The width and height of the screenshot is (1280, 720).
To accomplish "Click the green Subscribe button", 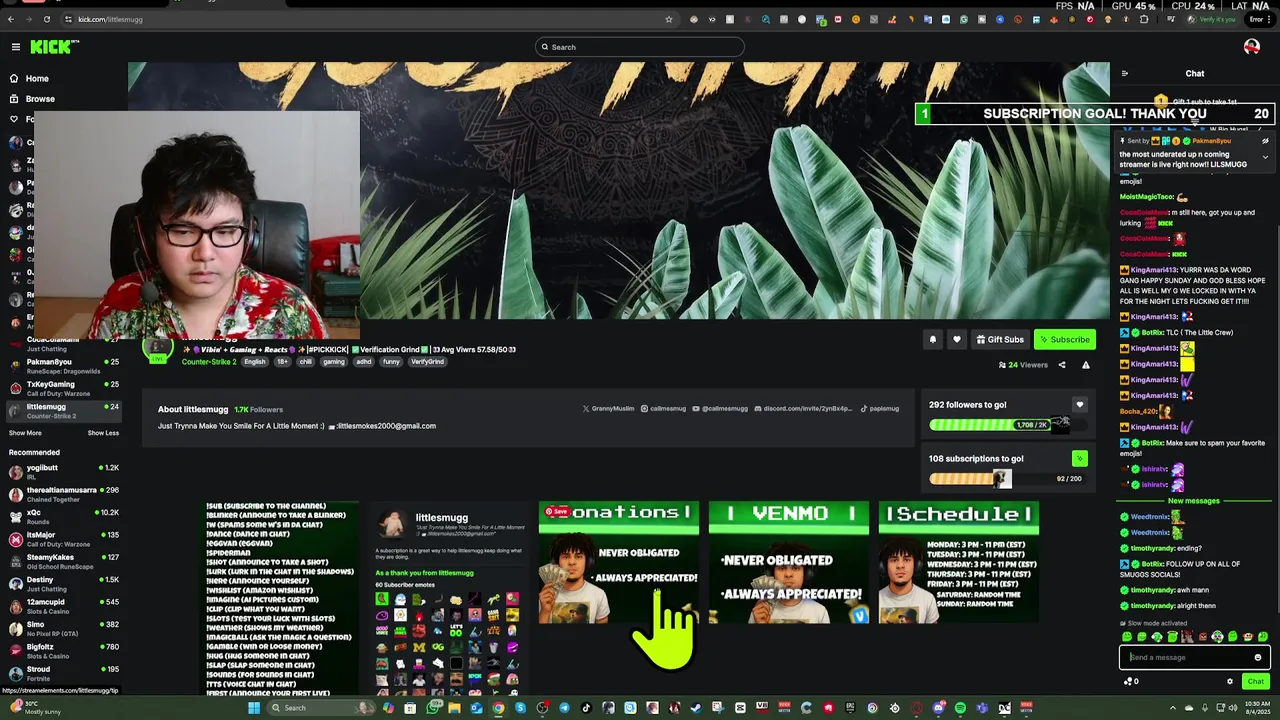I will 1064,339.
